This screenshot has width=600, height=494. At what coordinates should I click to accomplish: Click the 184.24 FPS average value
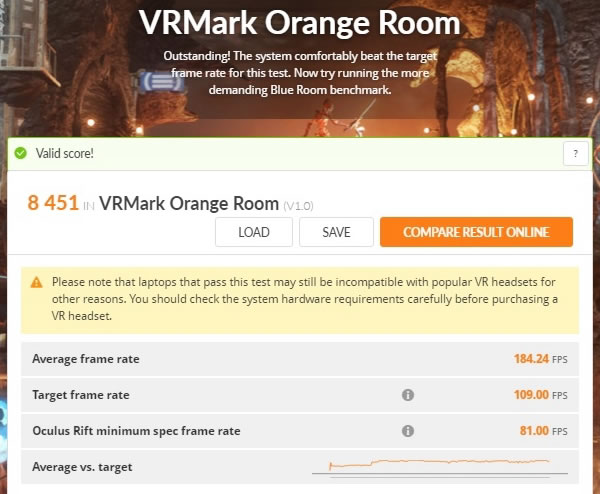click(x=540, y=359)
